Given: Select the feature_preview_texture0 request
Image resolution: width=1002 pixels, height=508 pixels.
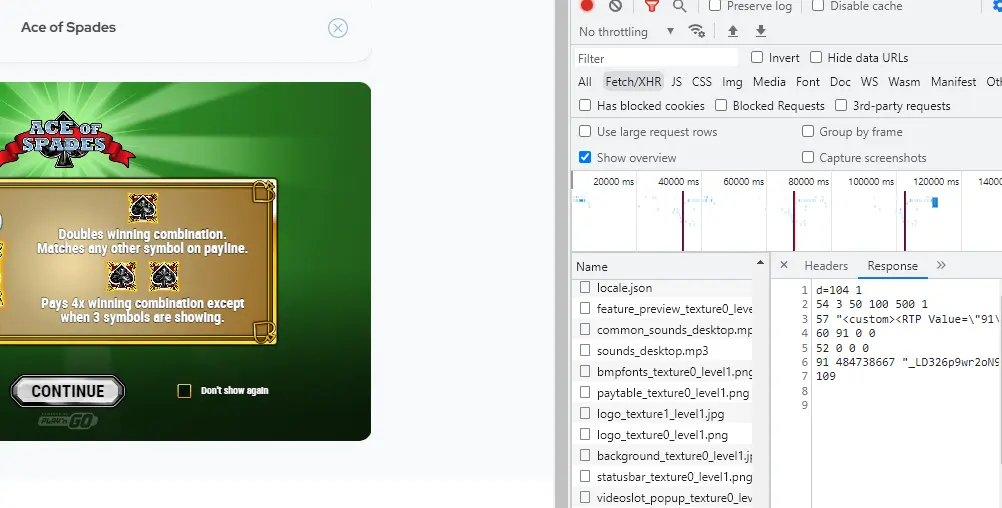Looking at the screenshot, I should [x=663, y=309].
